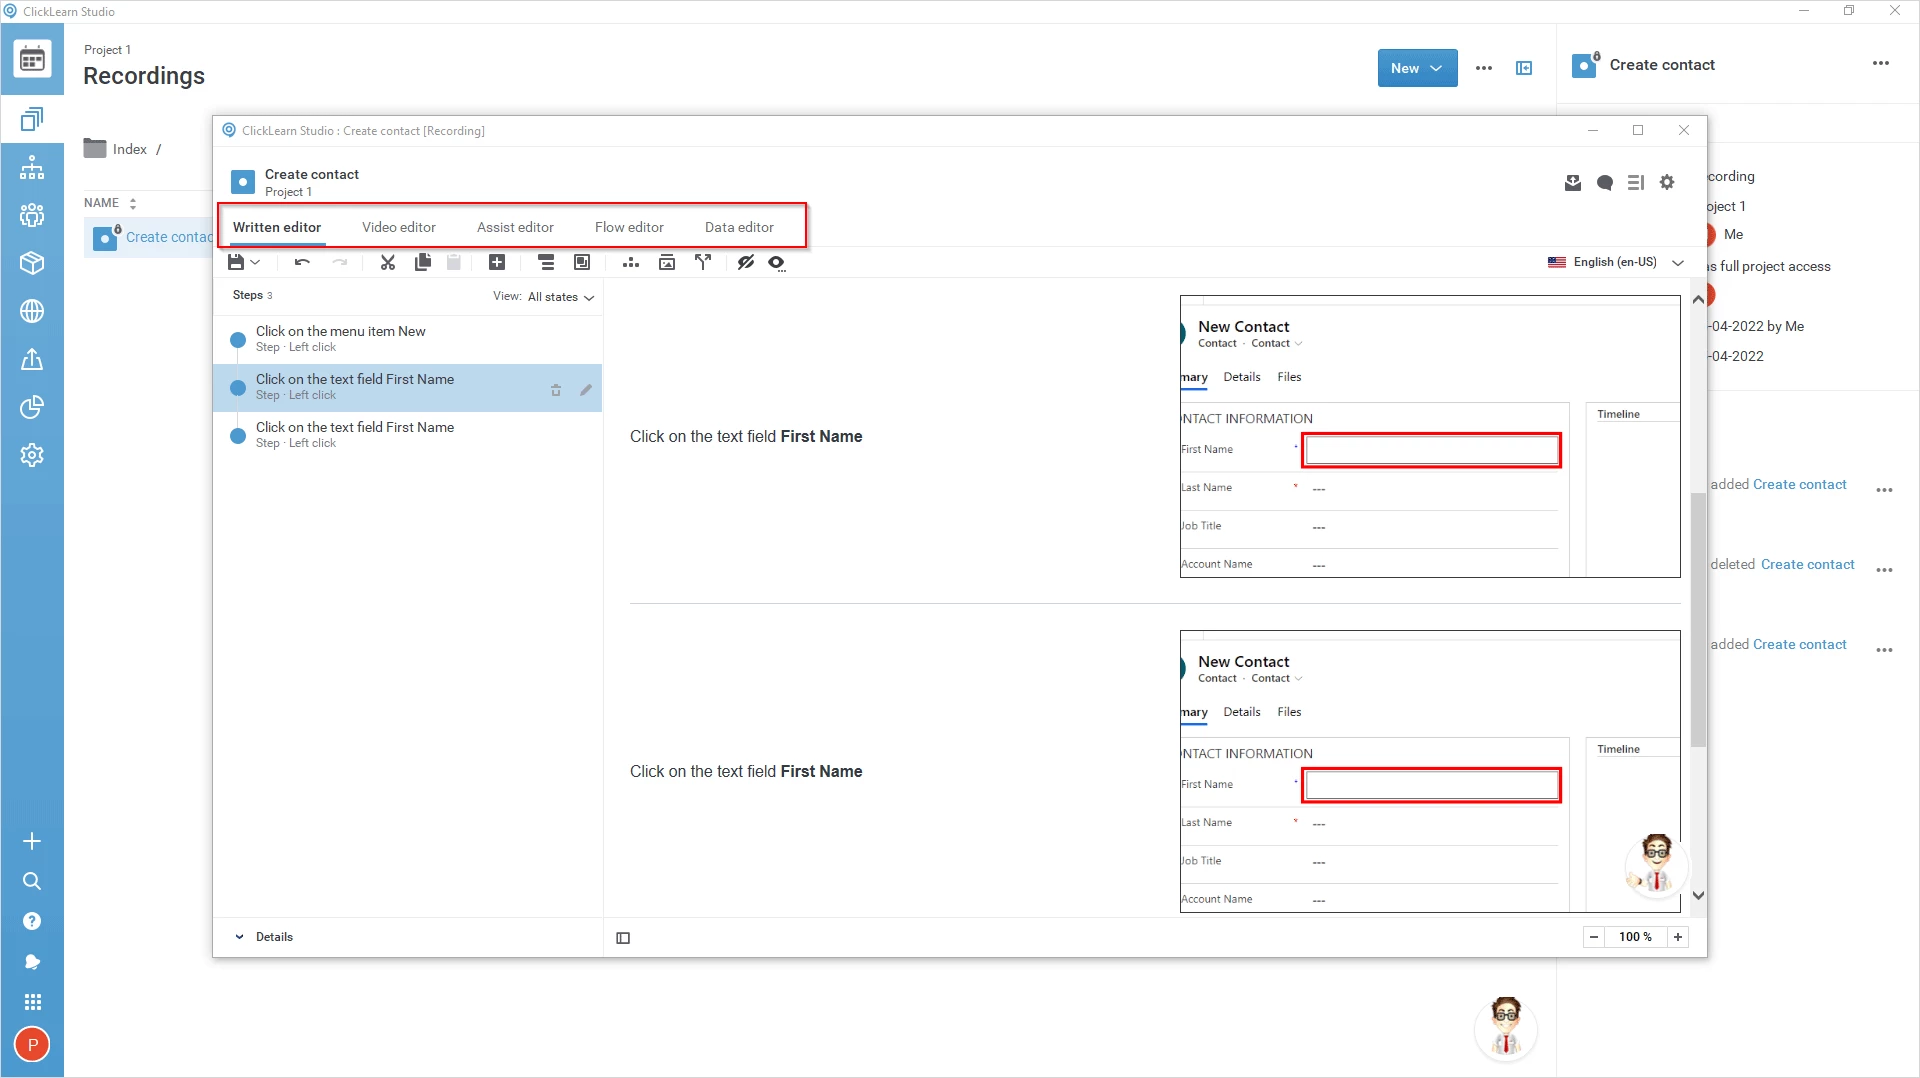Click the add step plus icon in the toolbar
Image resolution: width=1920 pixels, height=1078 pixels.
497,262
